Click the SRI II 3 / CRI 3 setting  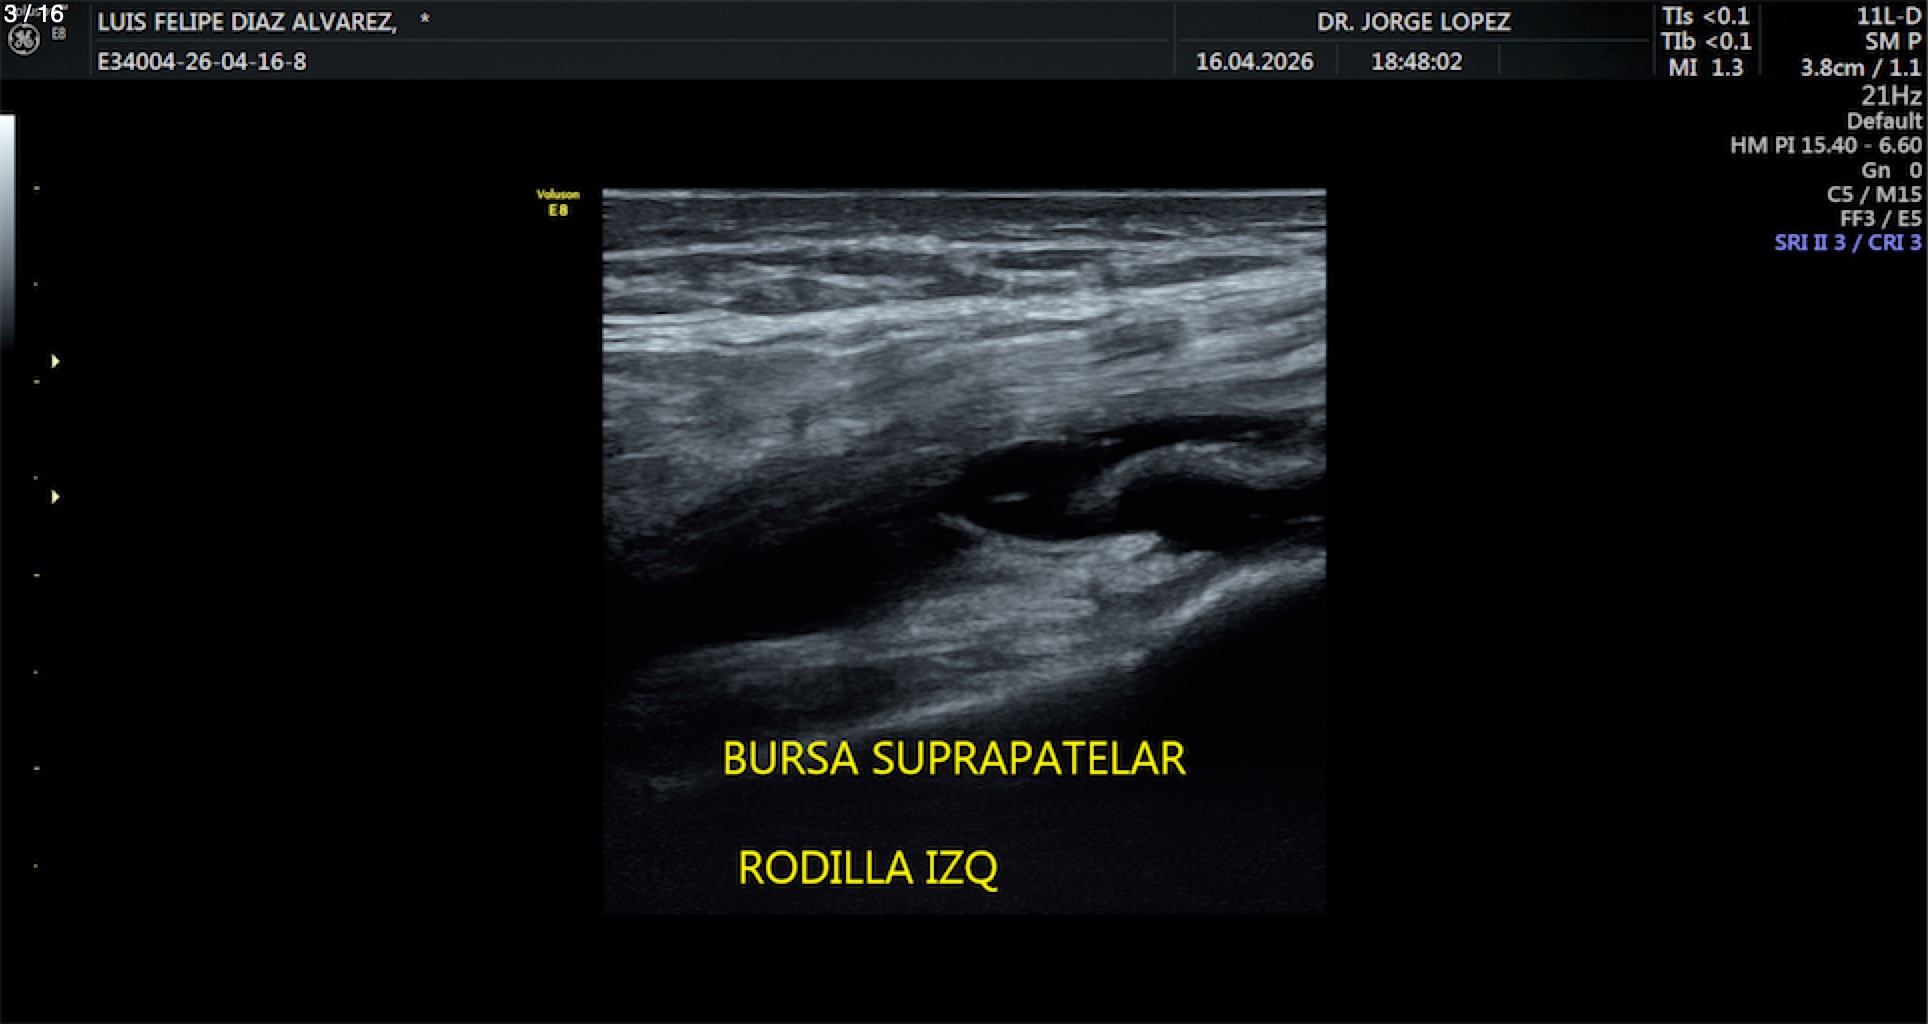(x=1847, y=243)
